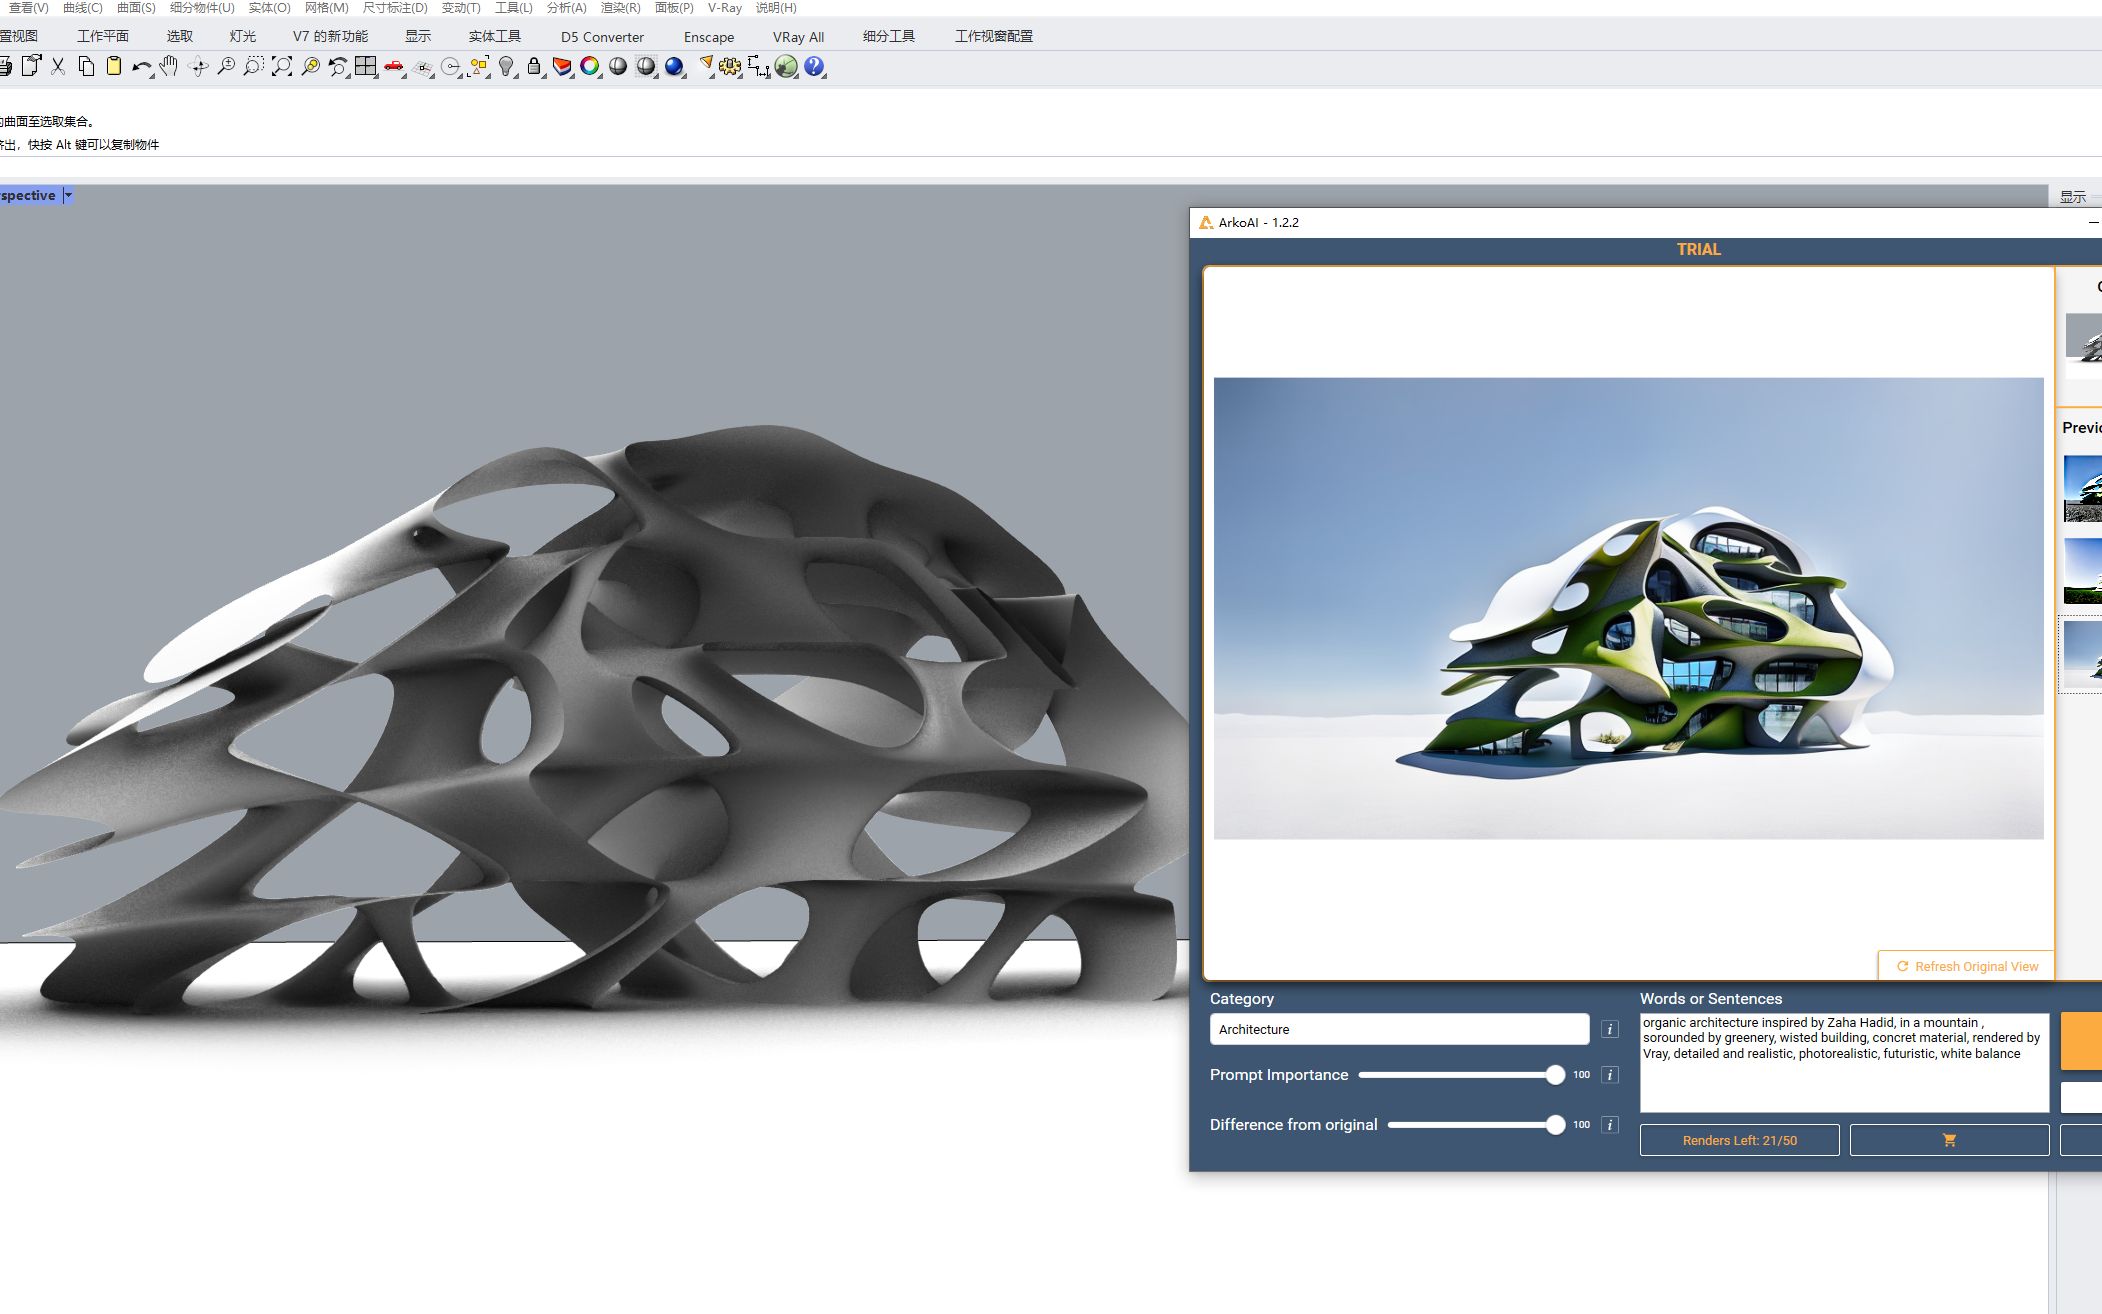Click the Undo arrow icon
This screenshot has width=2102, height=1314.
click(140, 67)
